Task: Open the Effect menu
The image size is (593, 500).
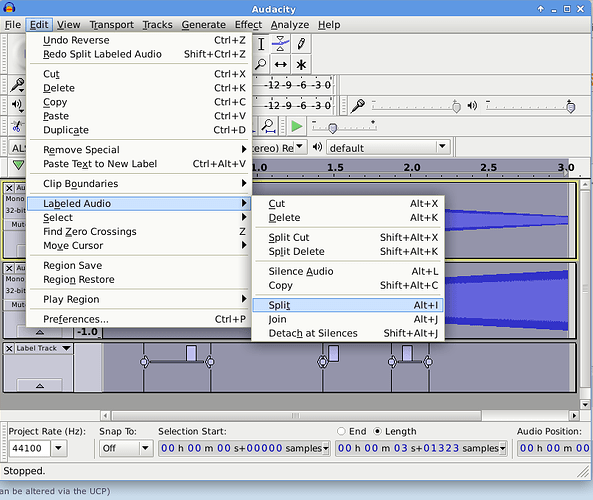Action: (248, 25)
